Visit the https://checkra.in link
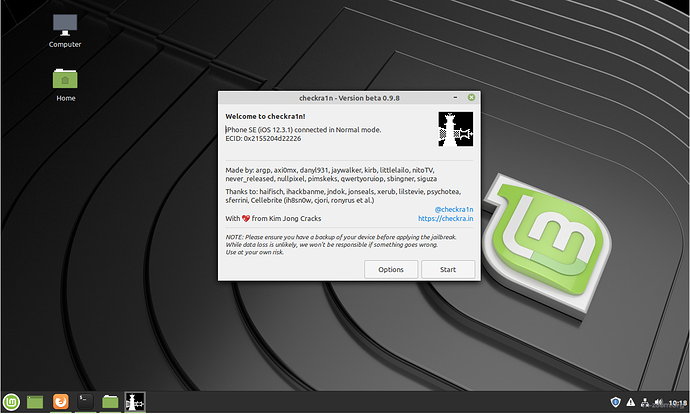 [445, 219]
